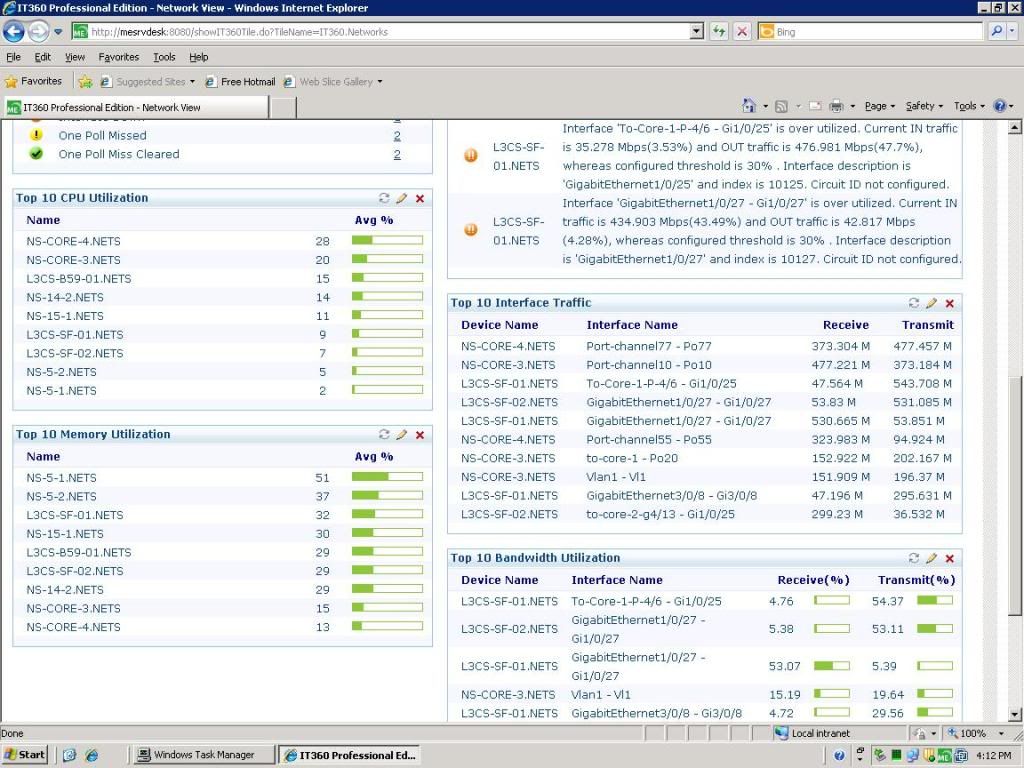The width and height of the screenshot is (1024, 768).
Task: Click the Bing search input box
Action: pyautogui.click(x=872, y=31)
